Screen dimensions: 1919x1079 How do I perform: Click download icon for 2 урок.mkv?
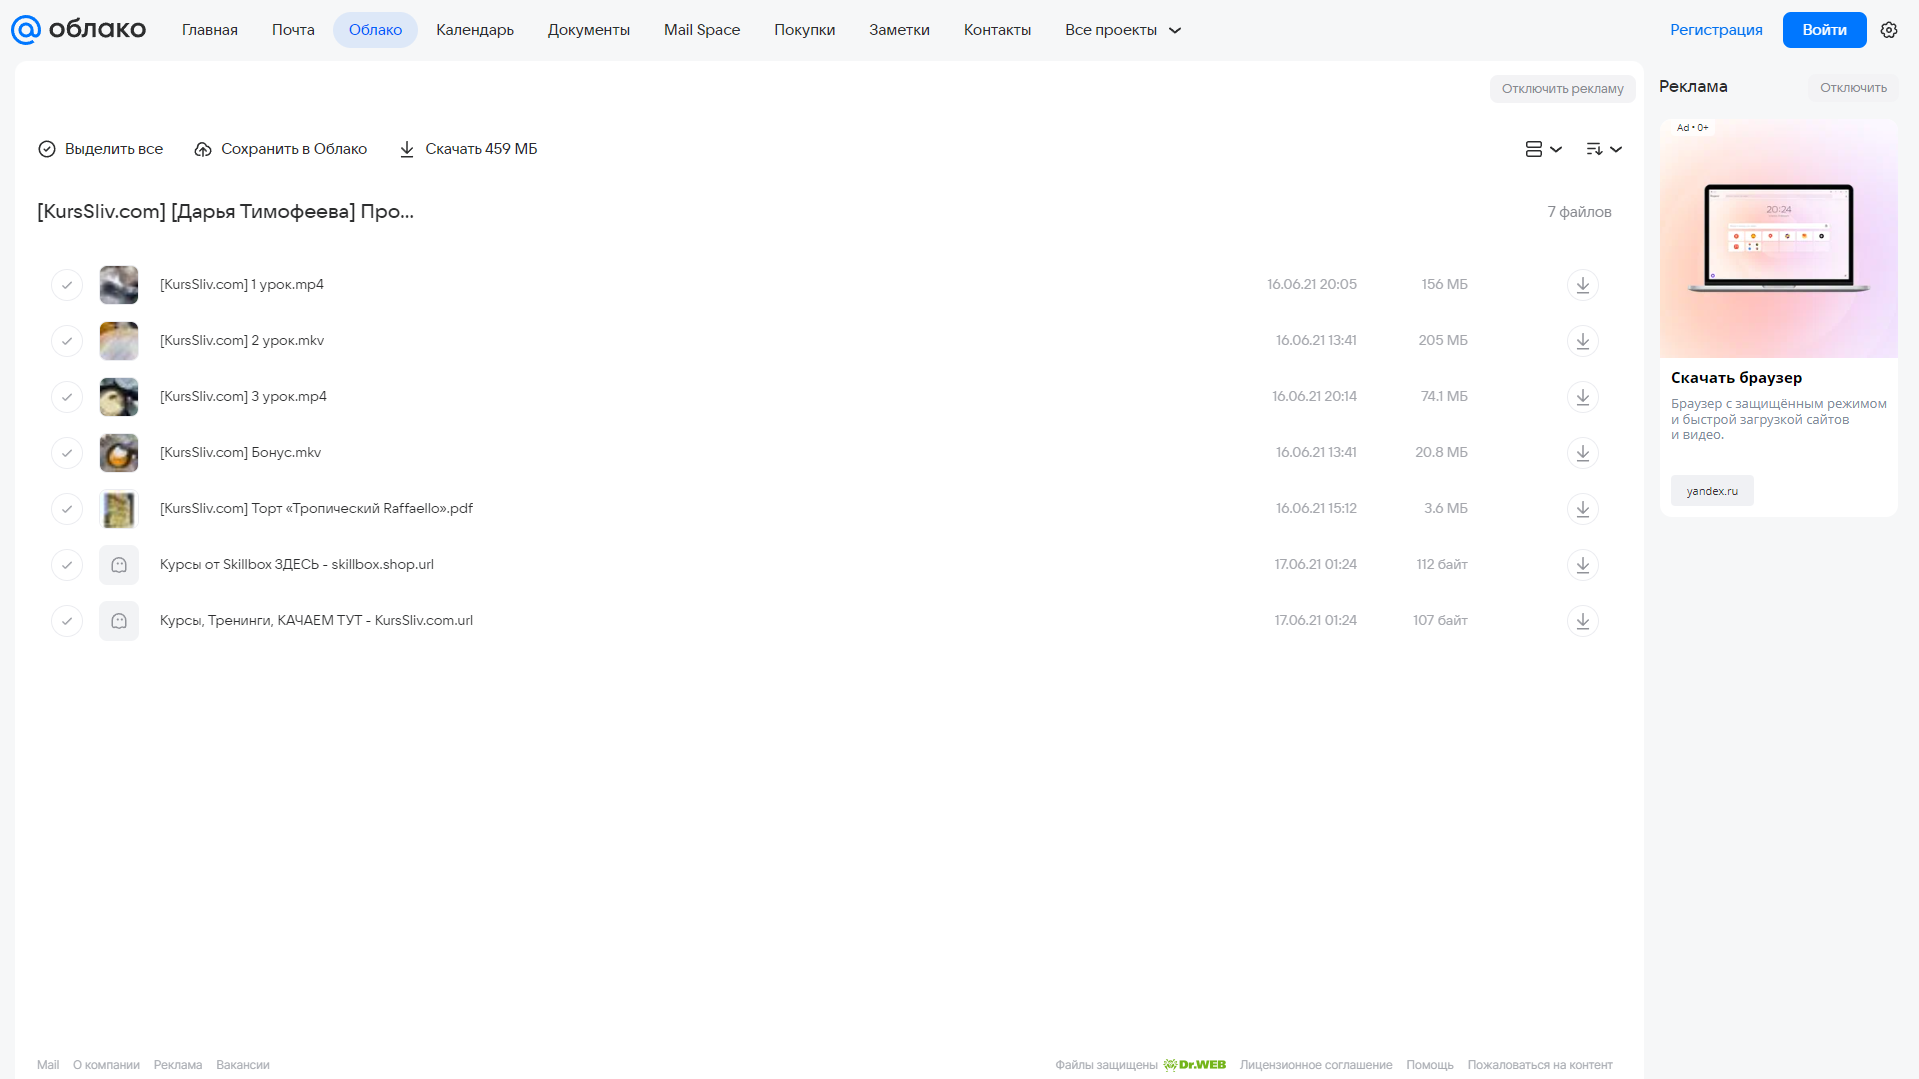pyautogui.click(x=1582, y=341)
